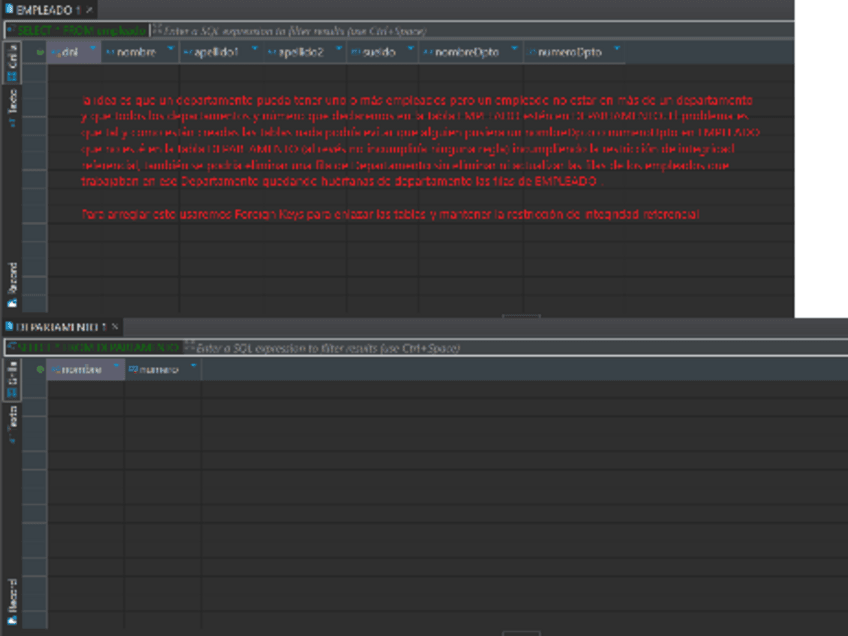Select the nombreDpto column header

(x=465, y=51)
